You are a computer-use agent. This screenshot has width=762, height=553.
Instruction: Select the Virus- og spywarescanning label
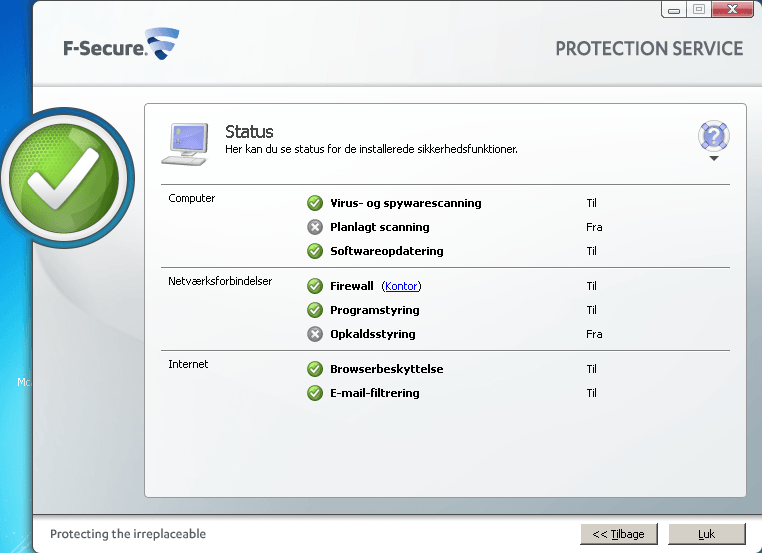[x=406, y=203]
